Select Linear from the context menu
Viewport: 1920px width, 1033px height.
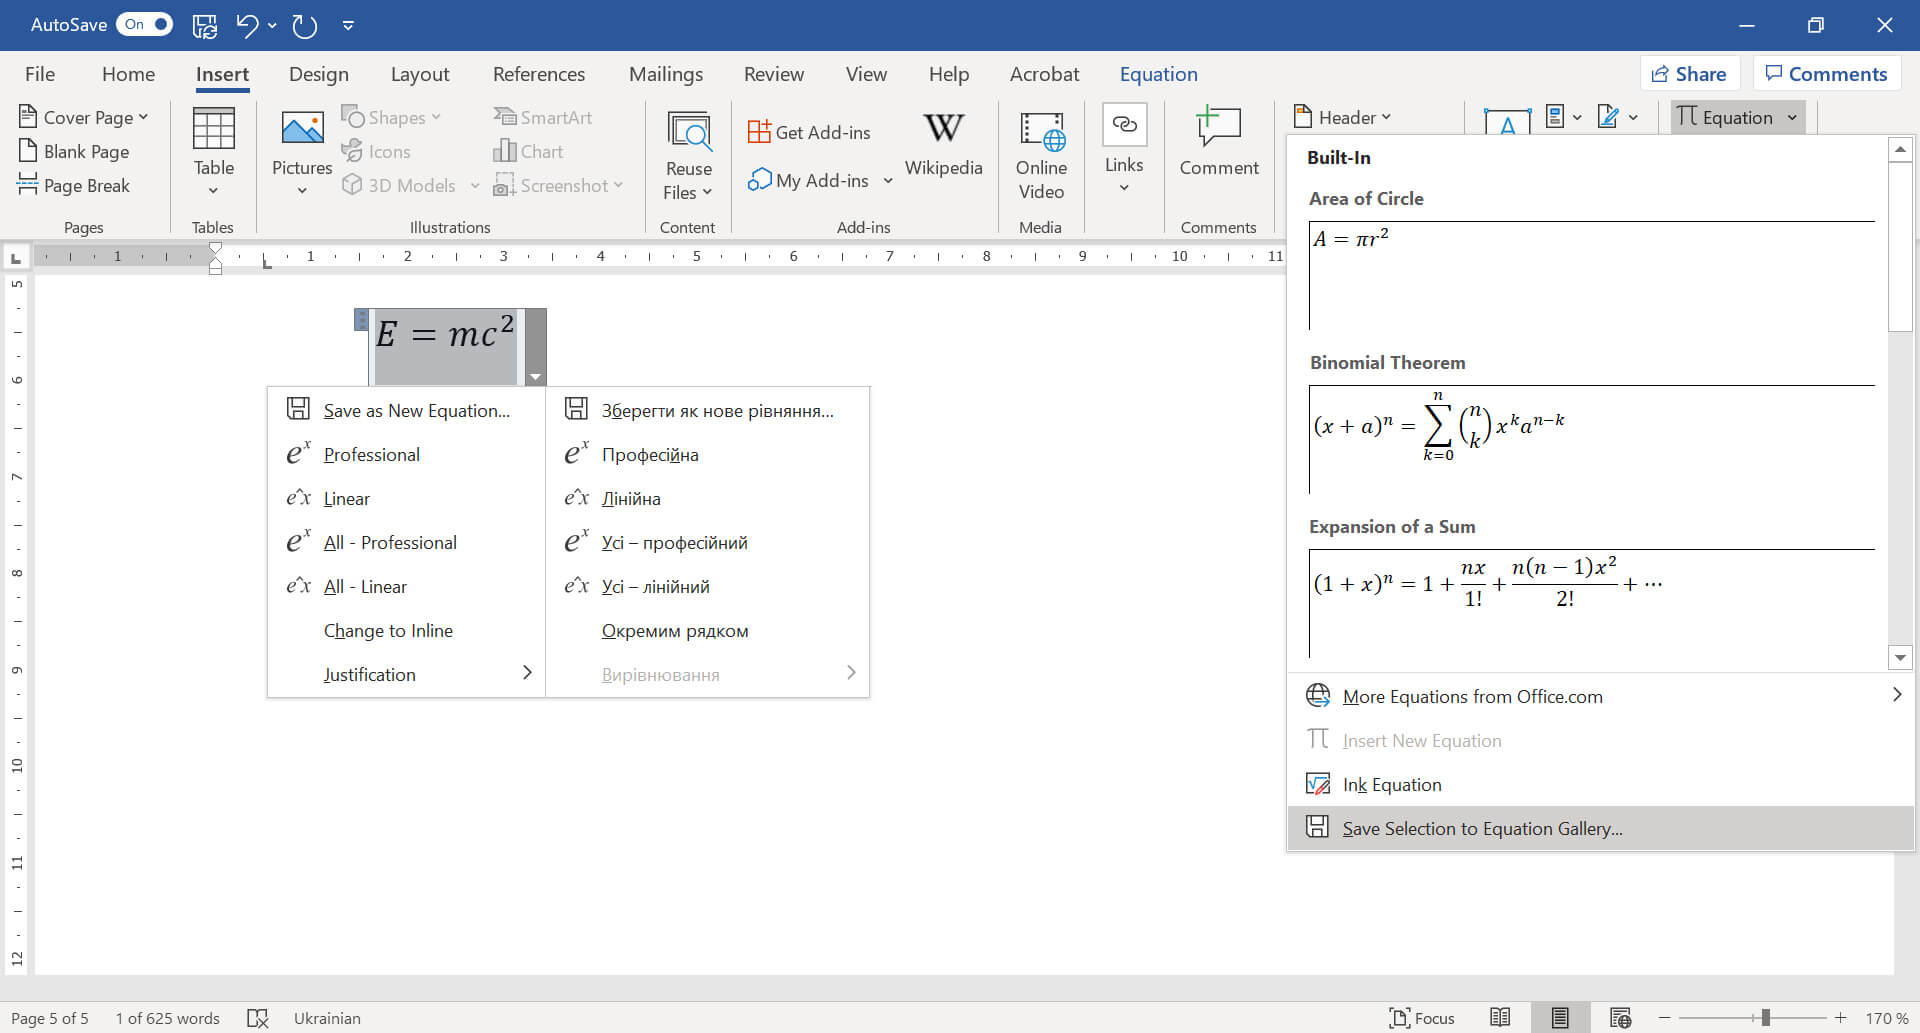pos(346,499)
